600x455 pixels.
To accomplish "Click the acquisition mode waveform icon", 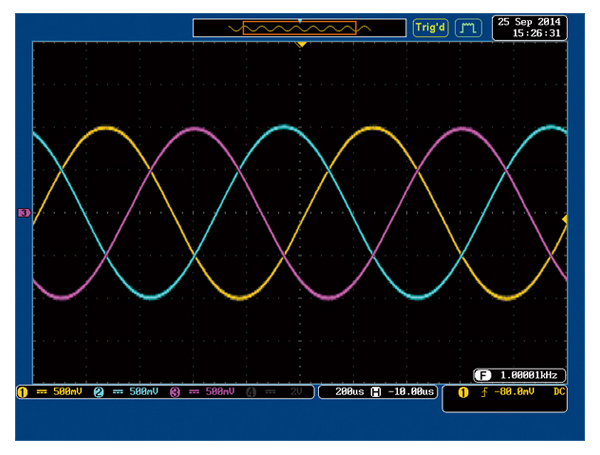I will [468, 28].
